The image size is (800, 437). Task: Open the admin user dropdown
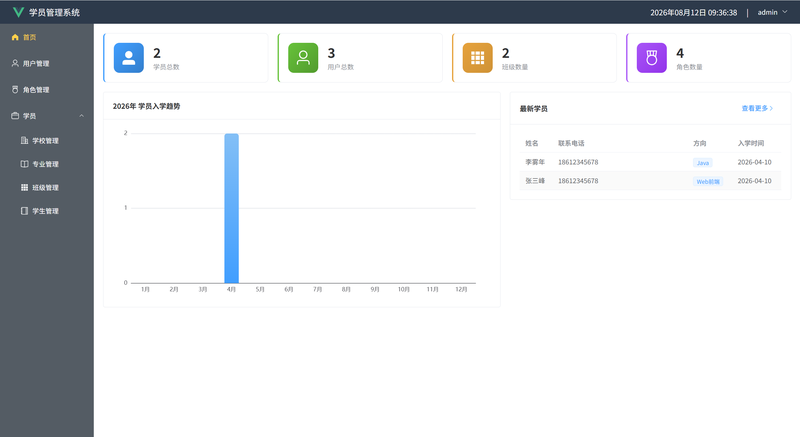[x=772, y=12]
